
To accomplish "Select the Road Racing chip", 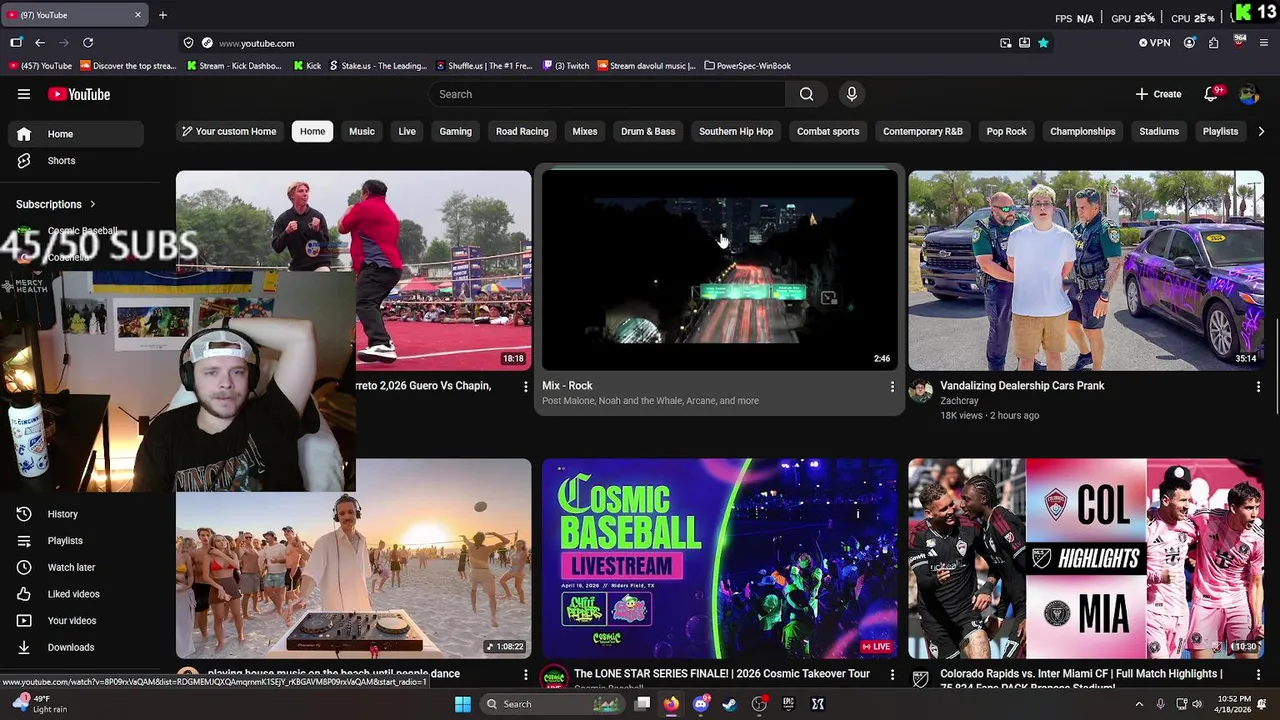I will pyautogui.click(x=522, y=131).
